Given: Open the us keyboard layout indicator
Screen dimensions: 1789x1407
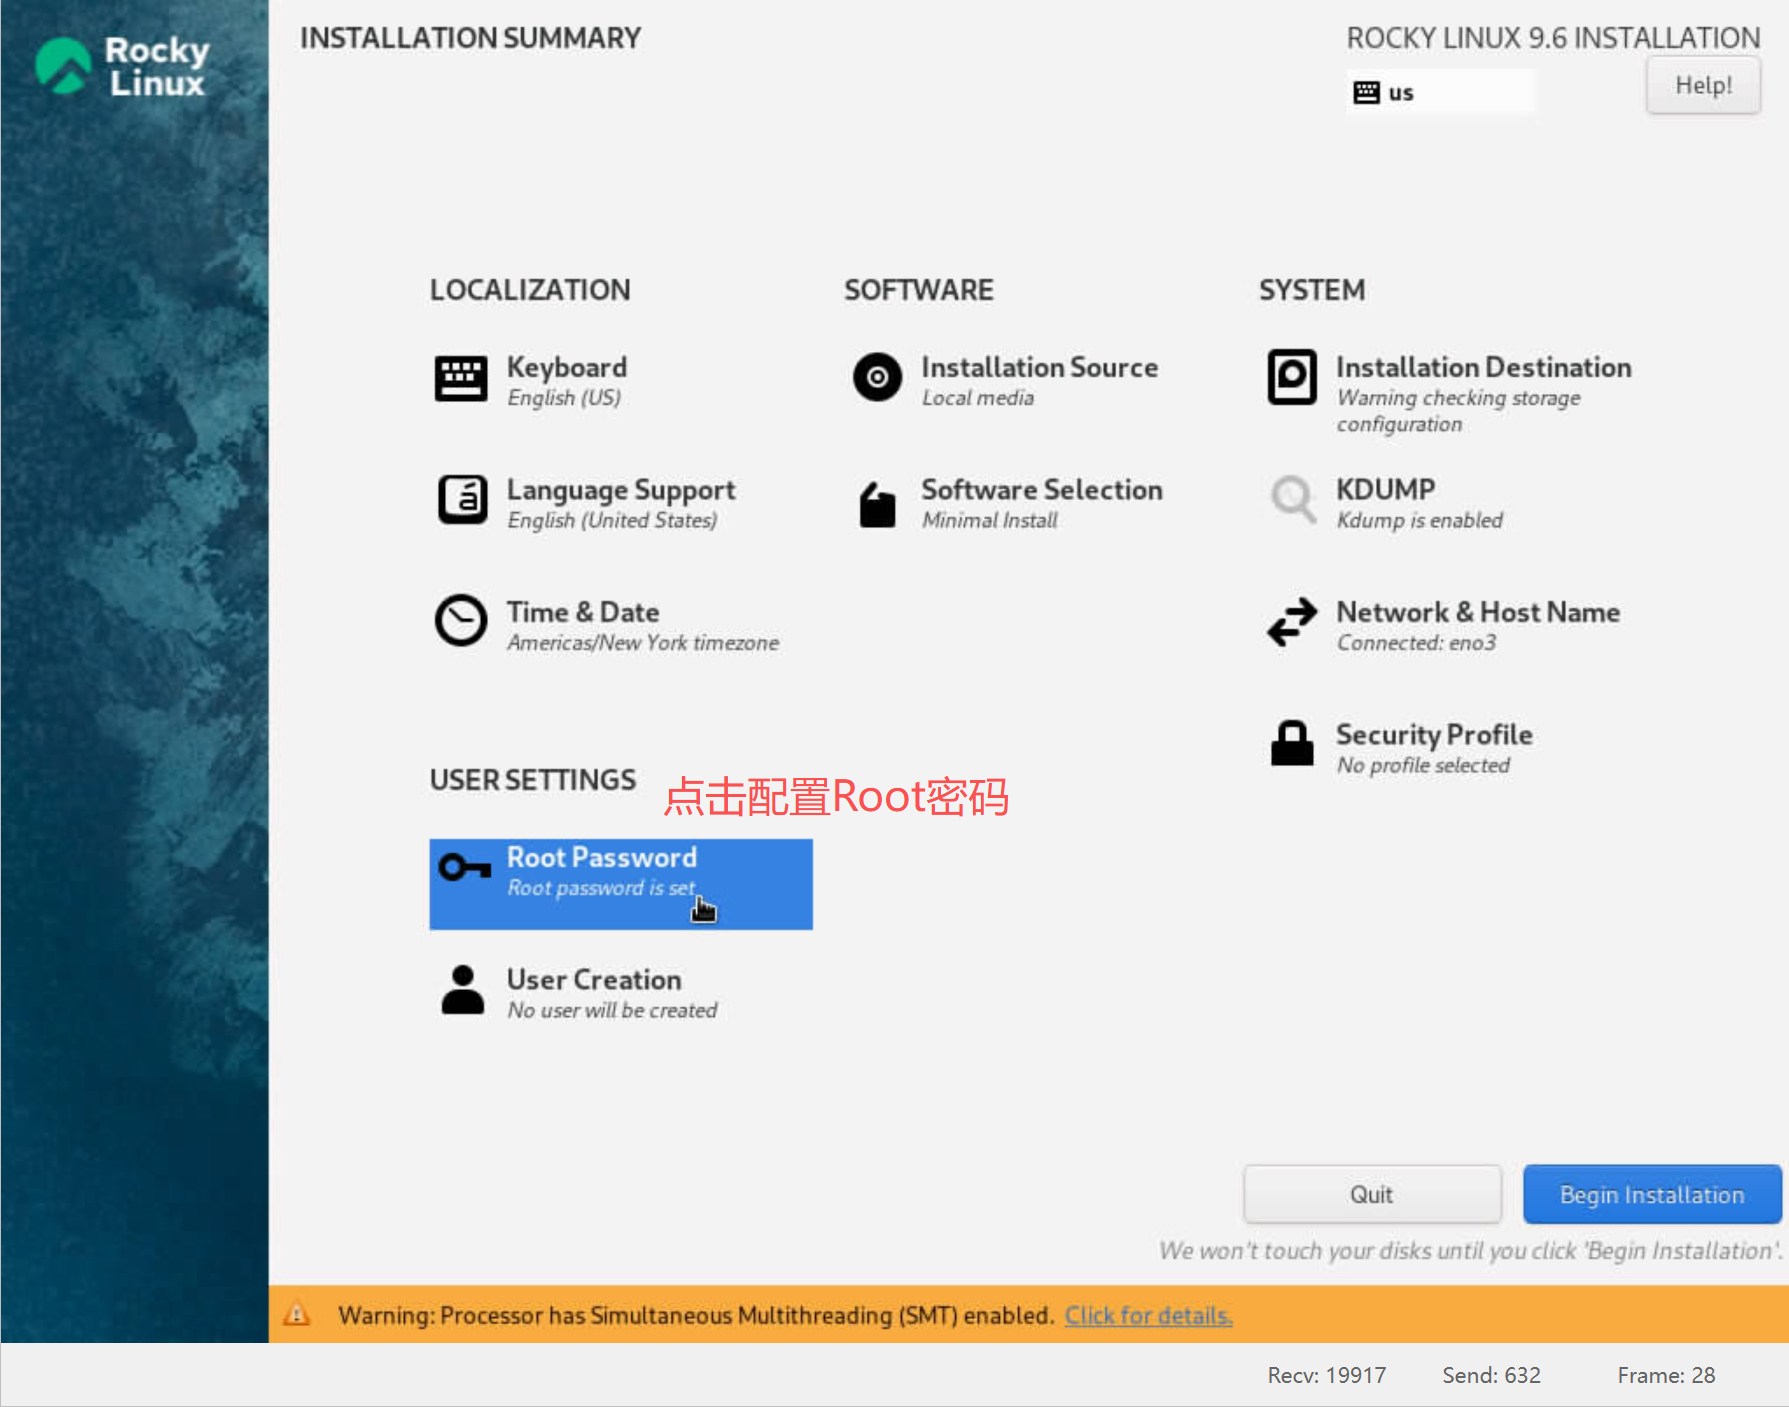Looking at the screenshot, I should coord(1438,93).
